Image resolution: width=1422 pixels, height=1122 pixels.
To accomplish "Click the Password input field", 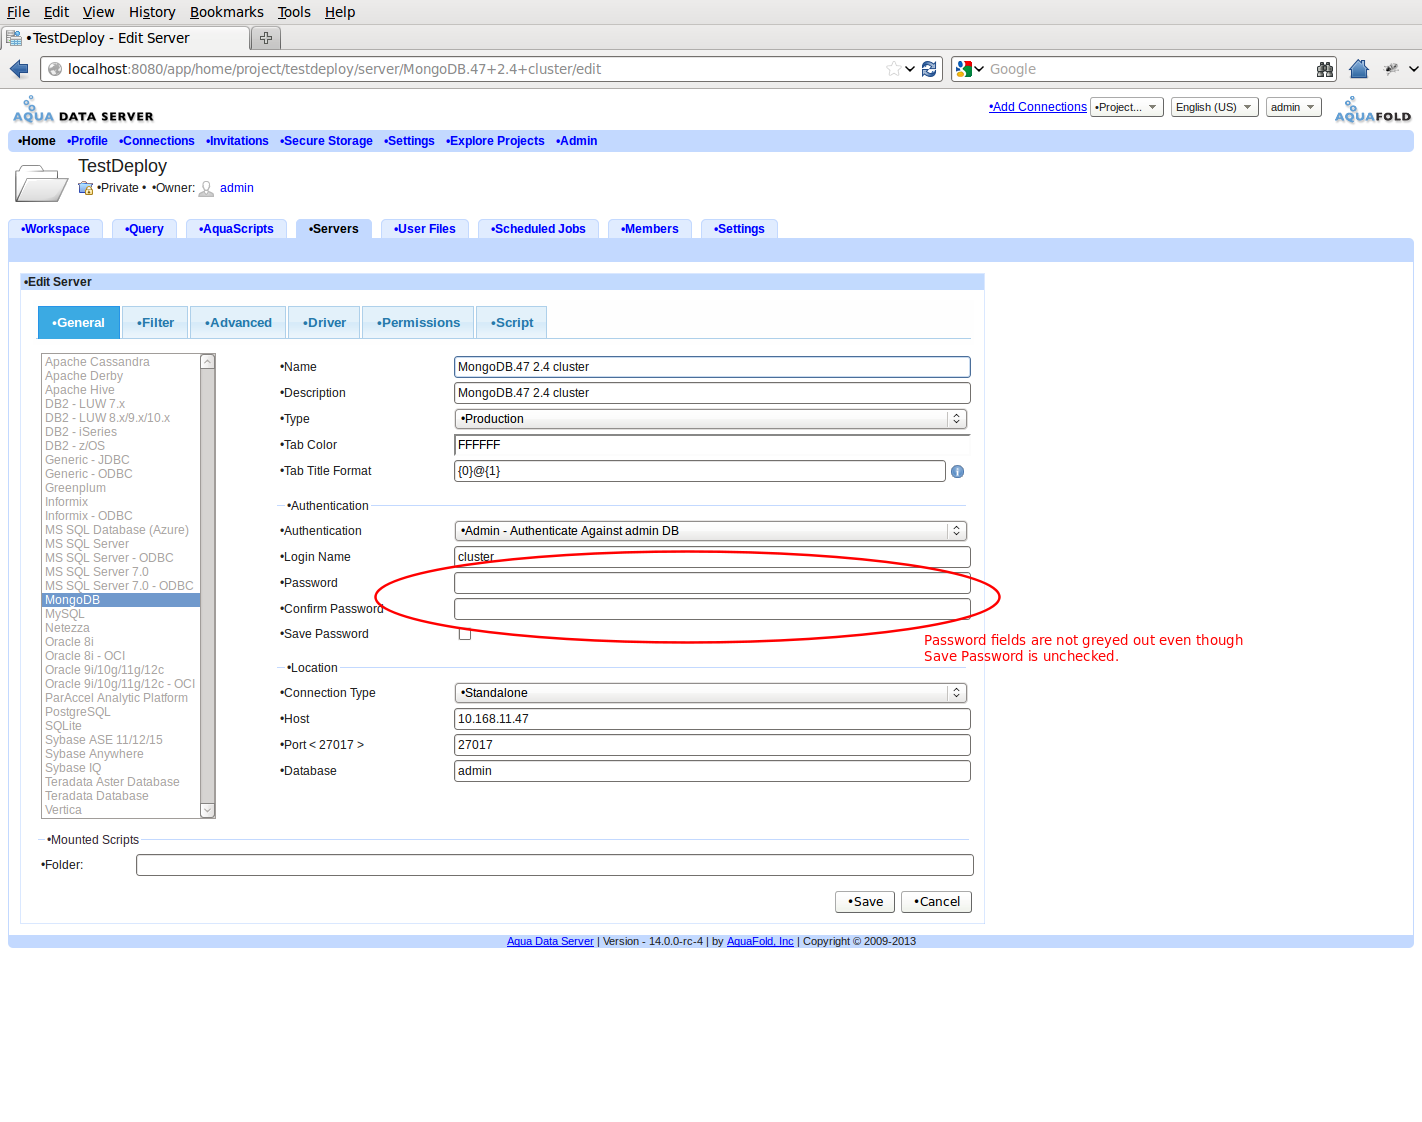I will point(712,583).
